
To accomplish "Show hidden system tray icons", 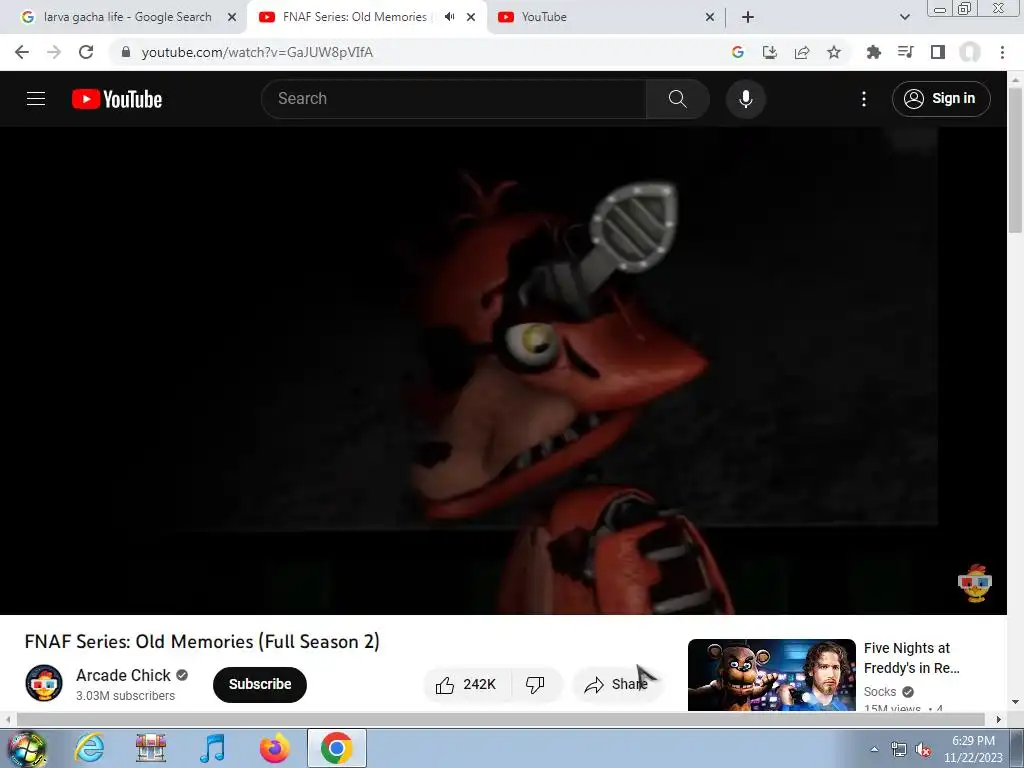I will click(x=874, y=749).
